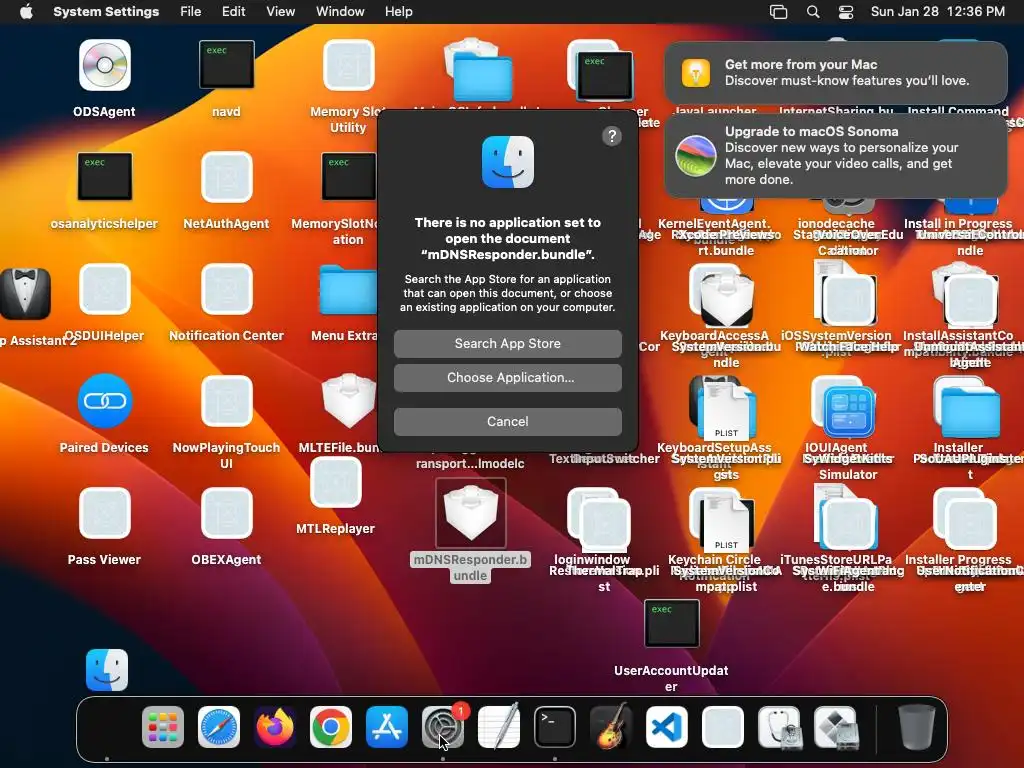The width and height of the screenshot is (1024, 768).
Task: Open the Upgrade to macOS Sonoma notification
Action: click(835, 155)
